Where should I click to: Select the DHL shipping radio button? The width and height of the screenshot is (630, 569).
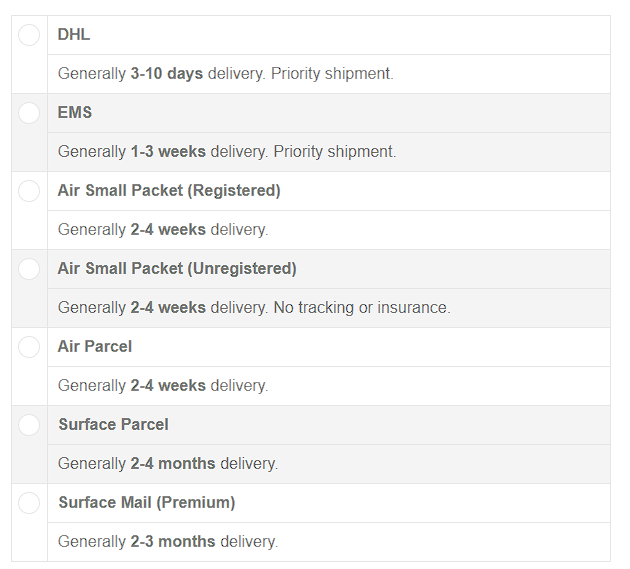point(29,35)
